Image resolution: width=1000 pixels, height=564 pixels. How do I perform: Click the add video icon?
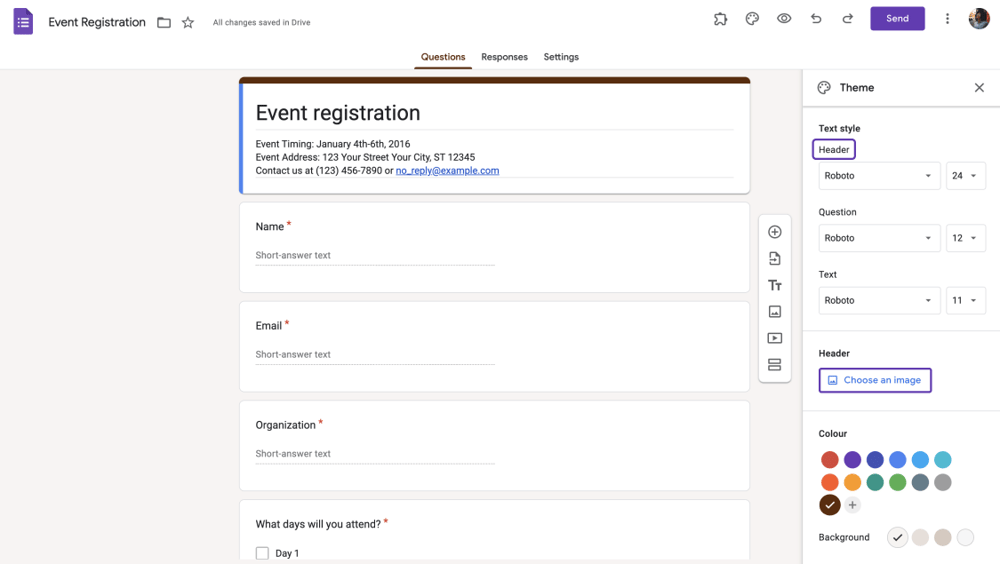click(774, 338)
